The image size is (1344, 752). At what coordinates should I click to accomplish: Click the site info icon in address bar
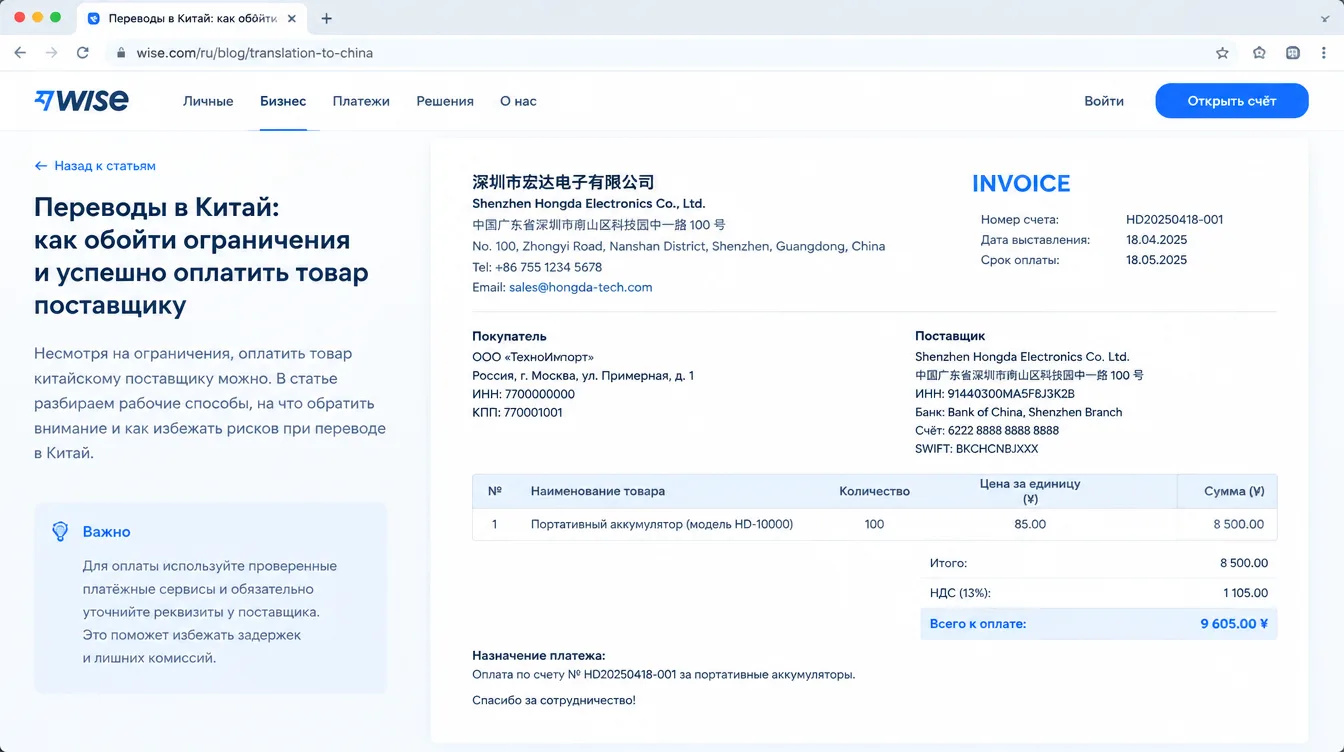[121, 53]
